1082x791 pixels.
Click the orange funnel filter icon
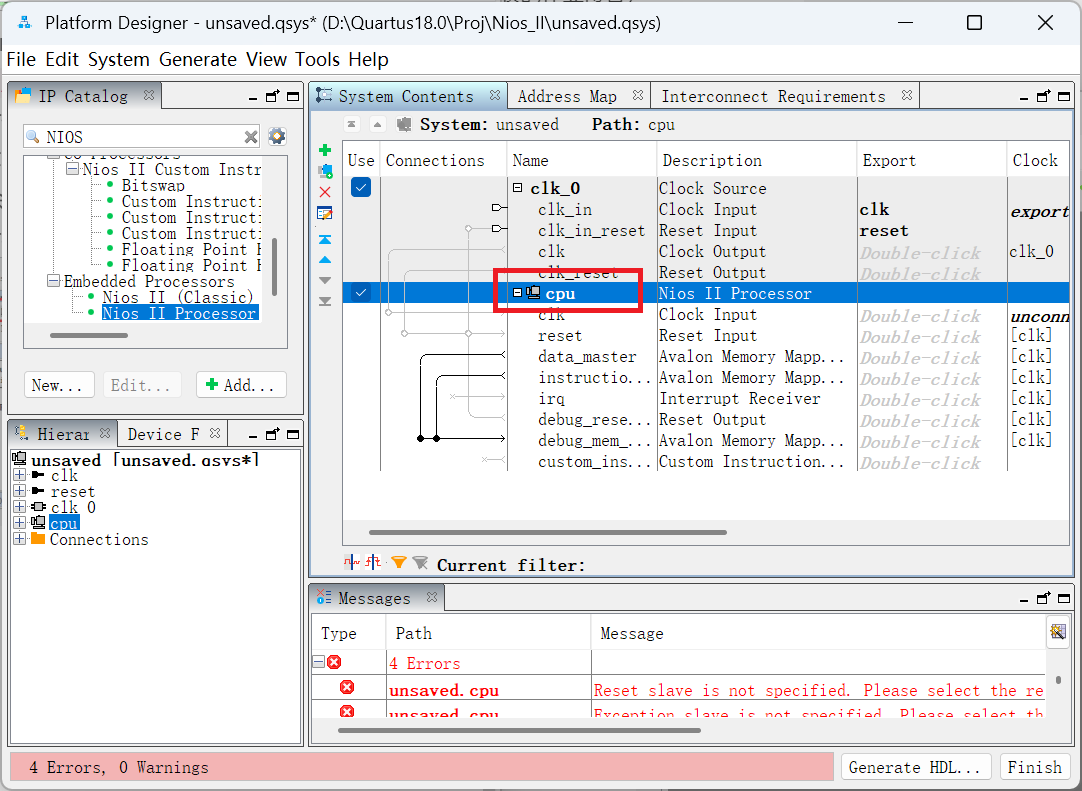(398, 563)
